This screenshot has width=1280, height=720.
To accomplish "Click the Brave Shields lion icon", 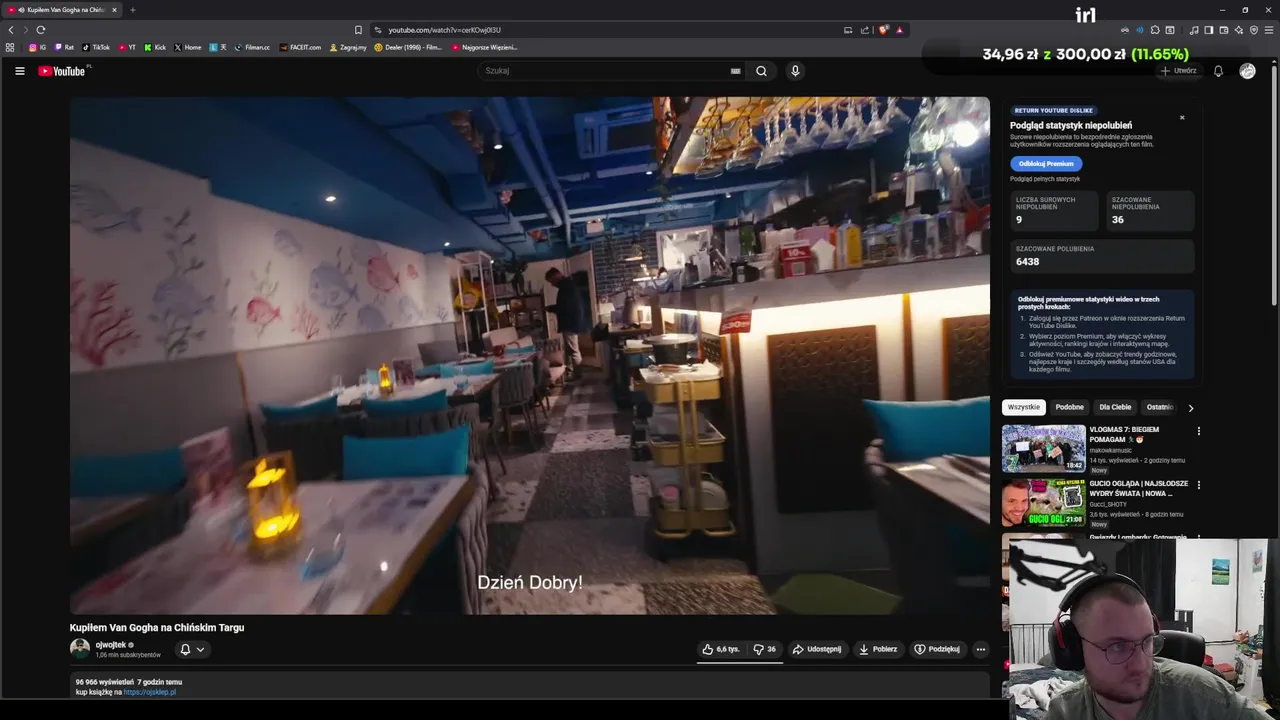I will tap(883, 30).
